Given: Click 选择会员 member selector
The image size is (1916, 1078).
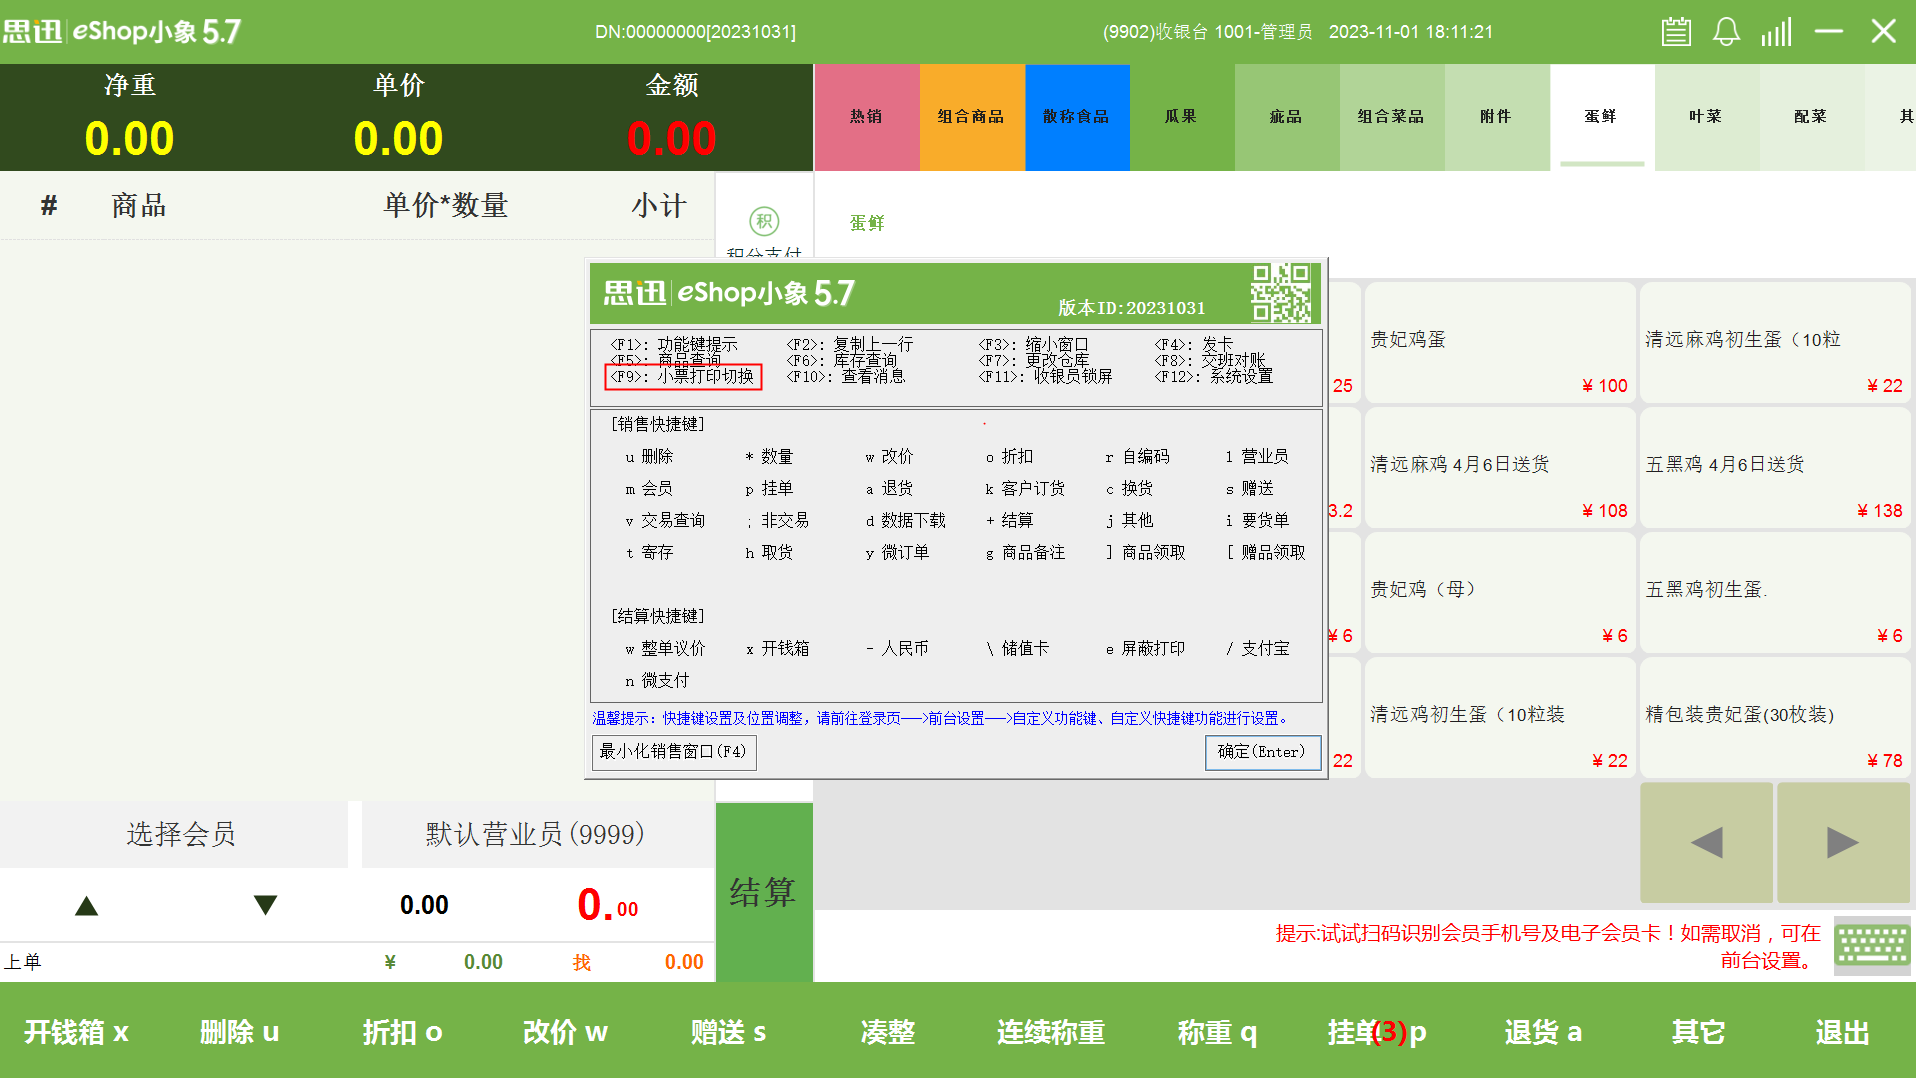Looking at the screenshot, I should coord(174,834).
